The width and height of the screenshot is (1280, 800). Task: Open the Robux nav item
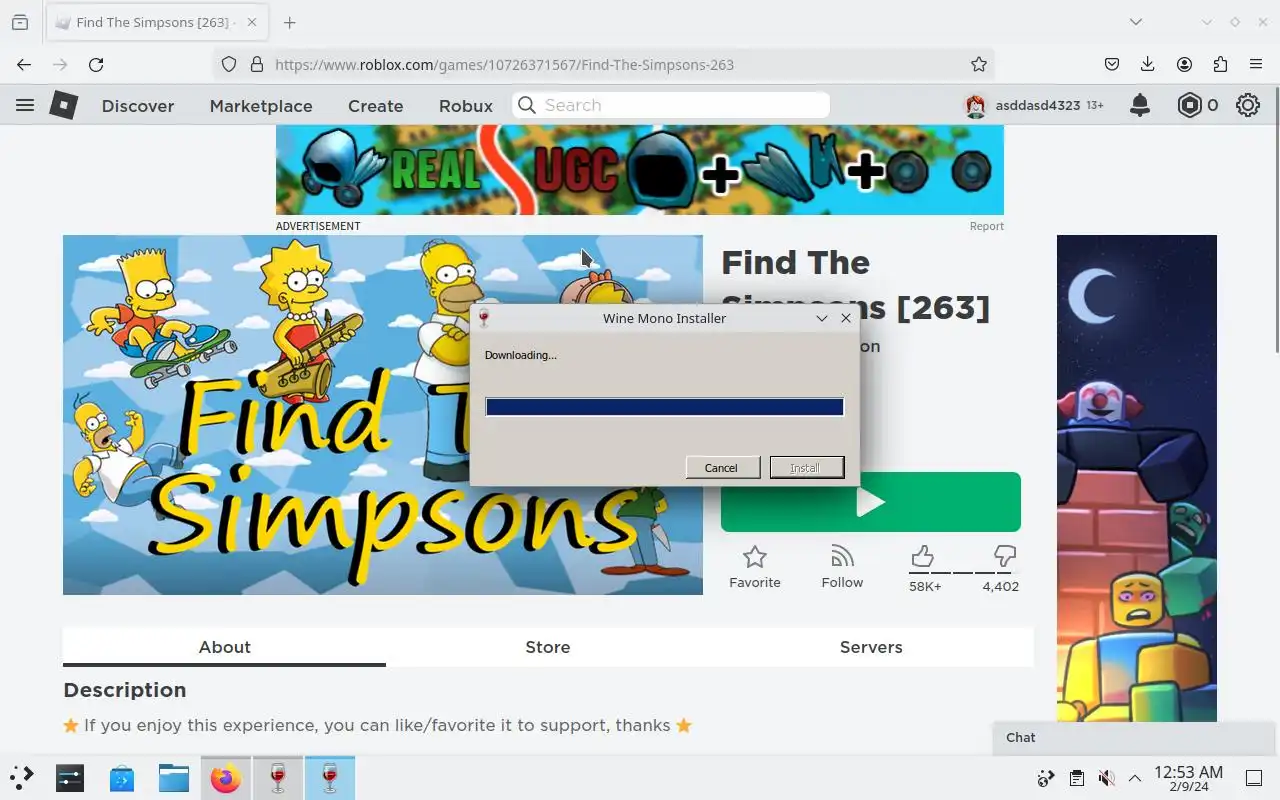coord(466,106)
